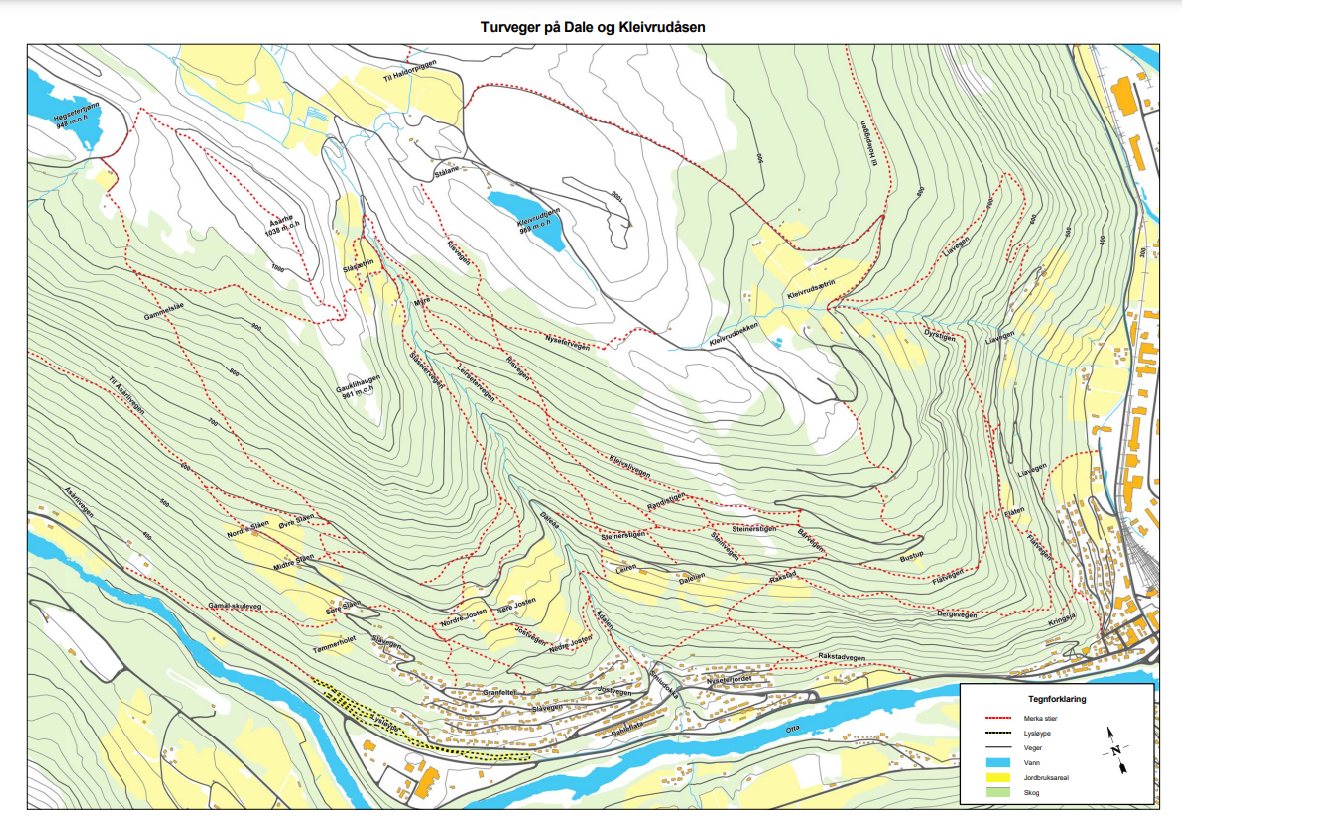The width and height of the screenshot is (1344, 840).
Task: Click the Til Haldorpiggen trail label
Action: [x=412, y=72]
